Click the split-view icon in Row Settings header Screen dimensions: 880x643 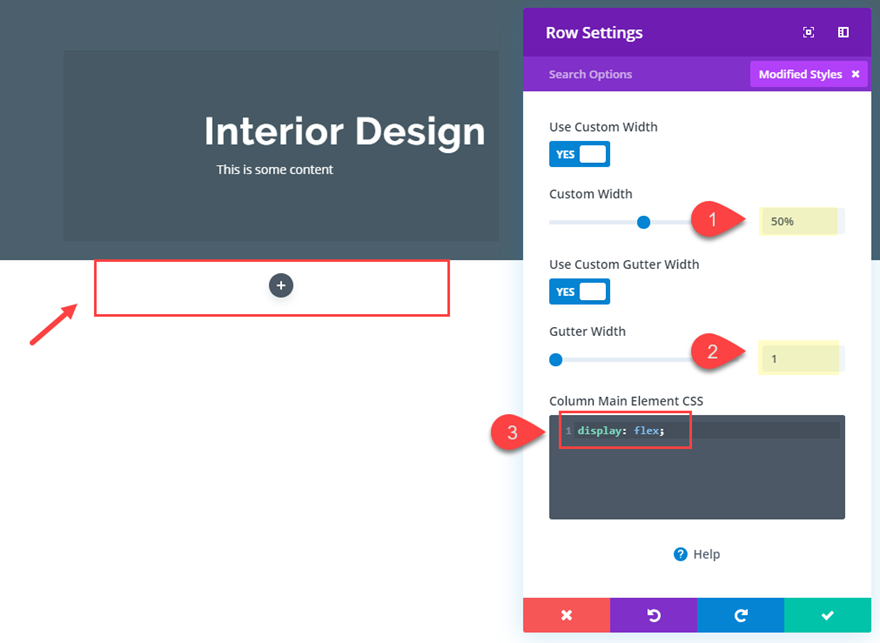(843, 32)
